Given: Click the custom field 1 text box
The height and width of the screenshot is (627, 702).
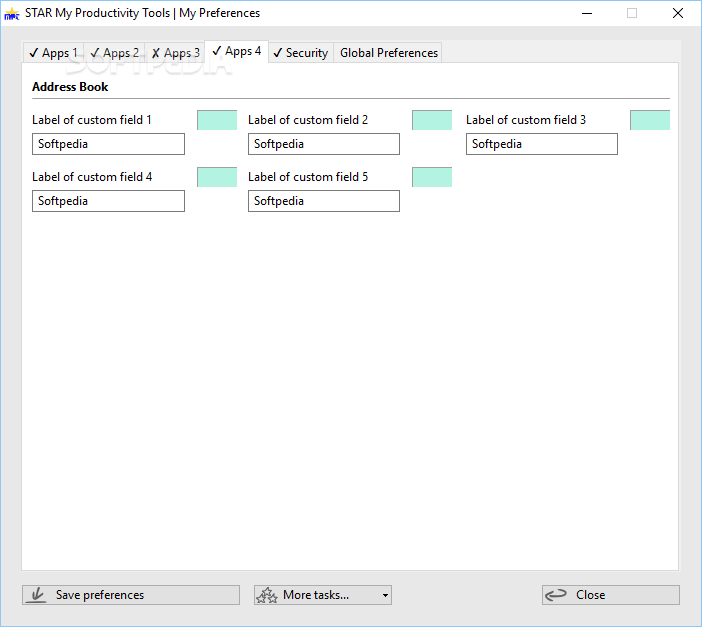Looking at the screenshot, I should [108, 144].
